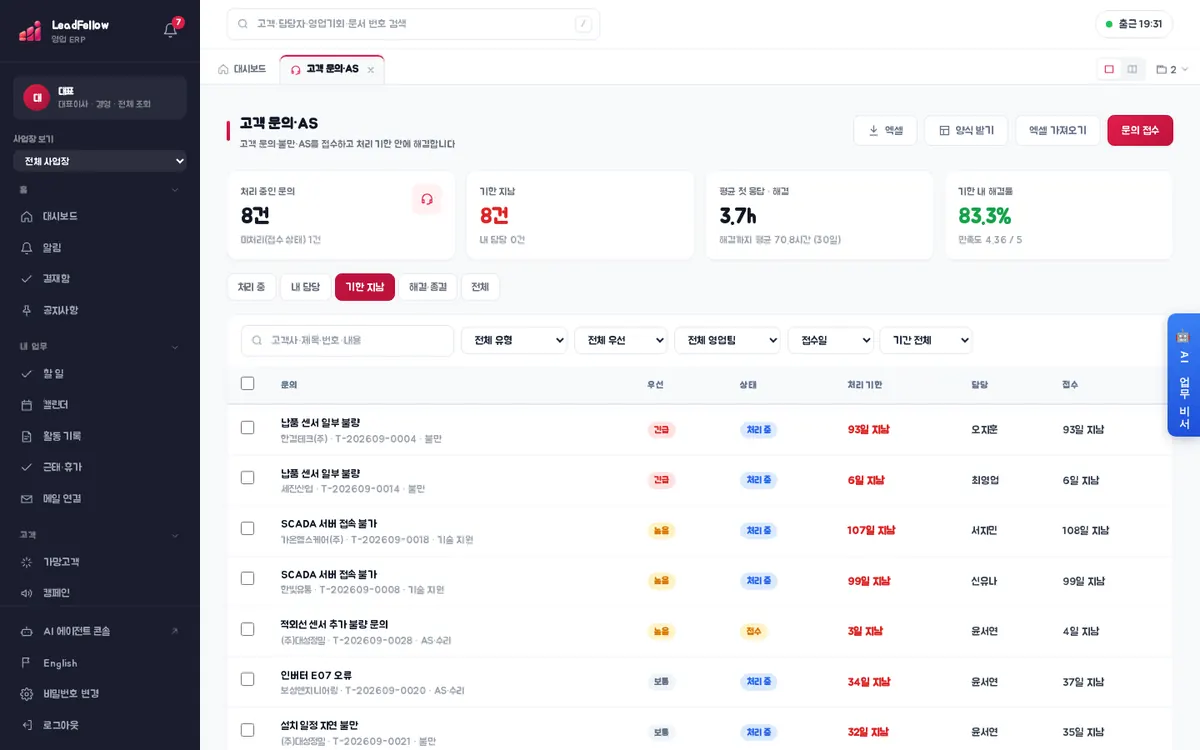This screenshot has width=1200, height=750.
Task: Check the row T-202609-0014 checkbox
Action: pyautogui.click(x=248, y=478)
